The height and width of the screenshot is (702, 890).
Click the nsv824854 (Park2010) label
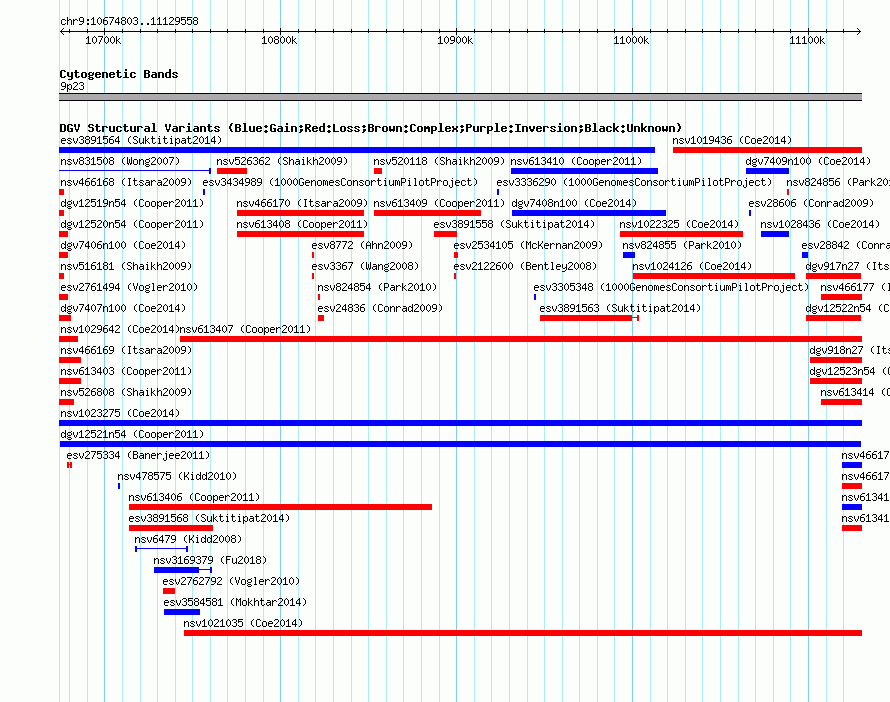(x=377, y=287)
